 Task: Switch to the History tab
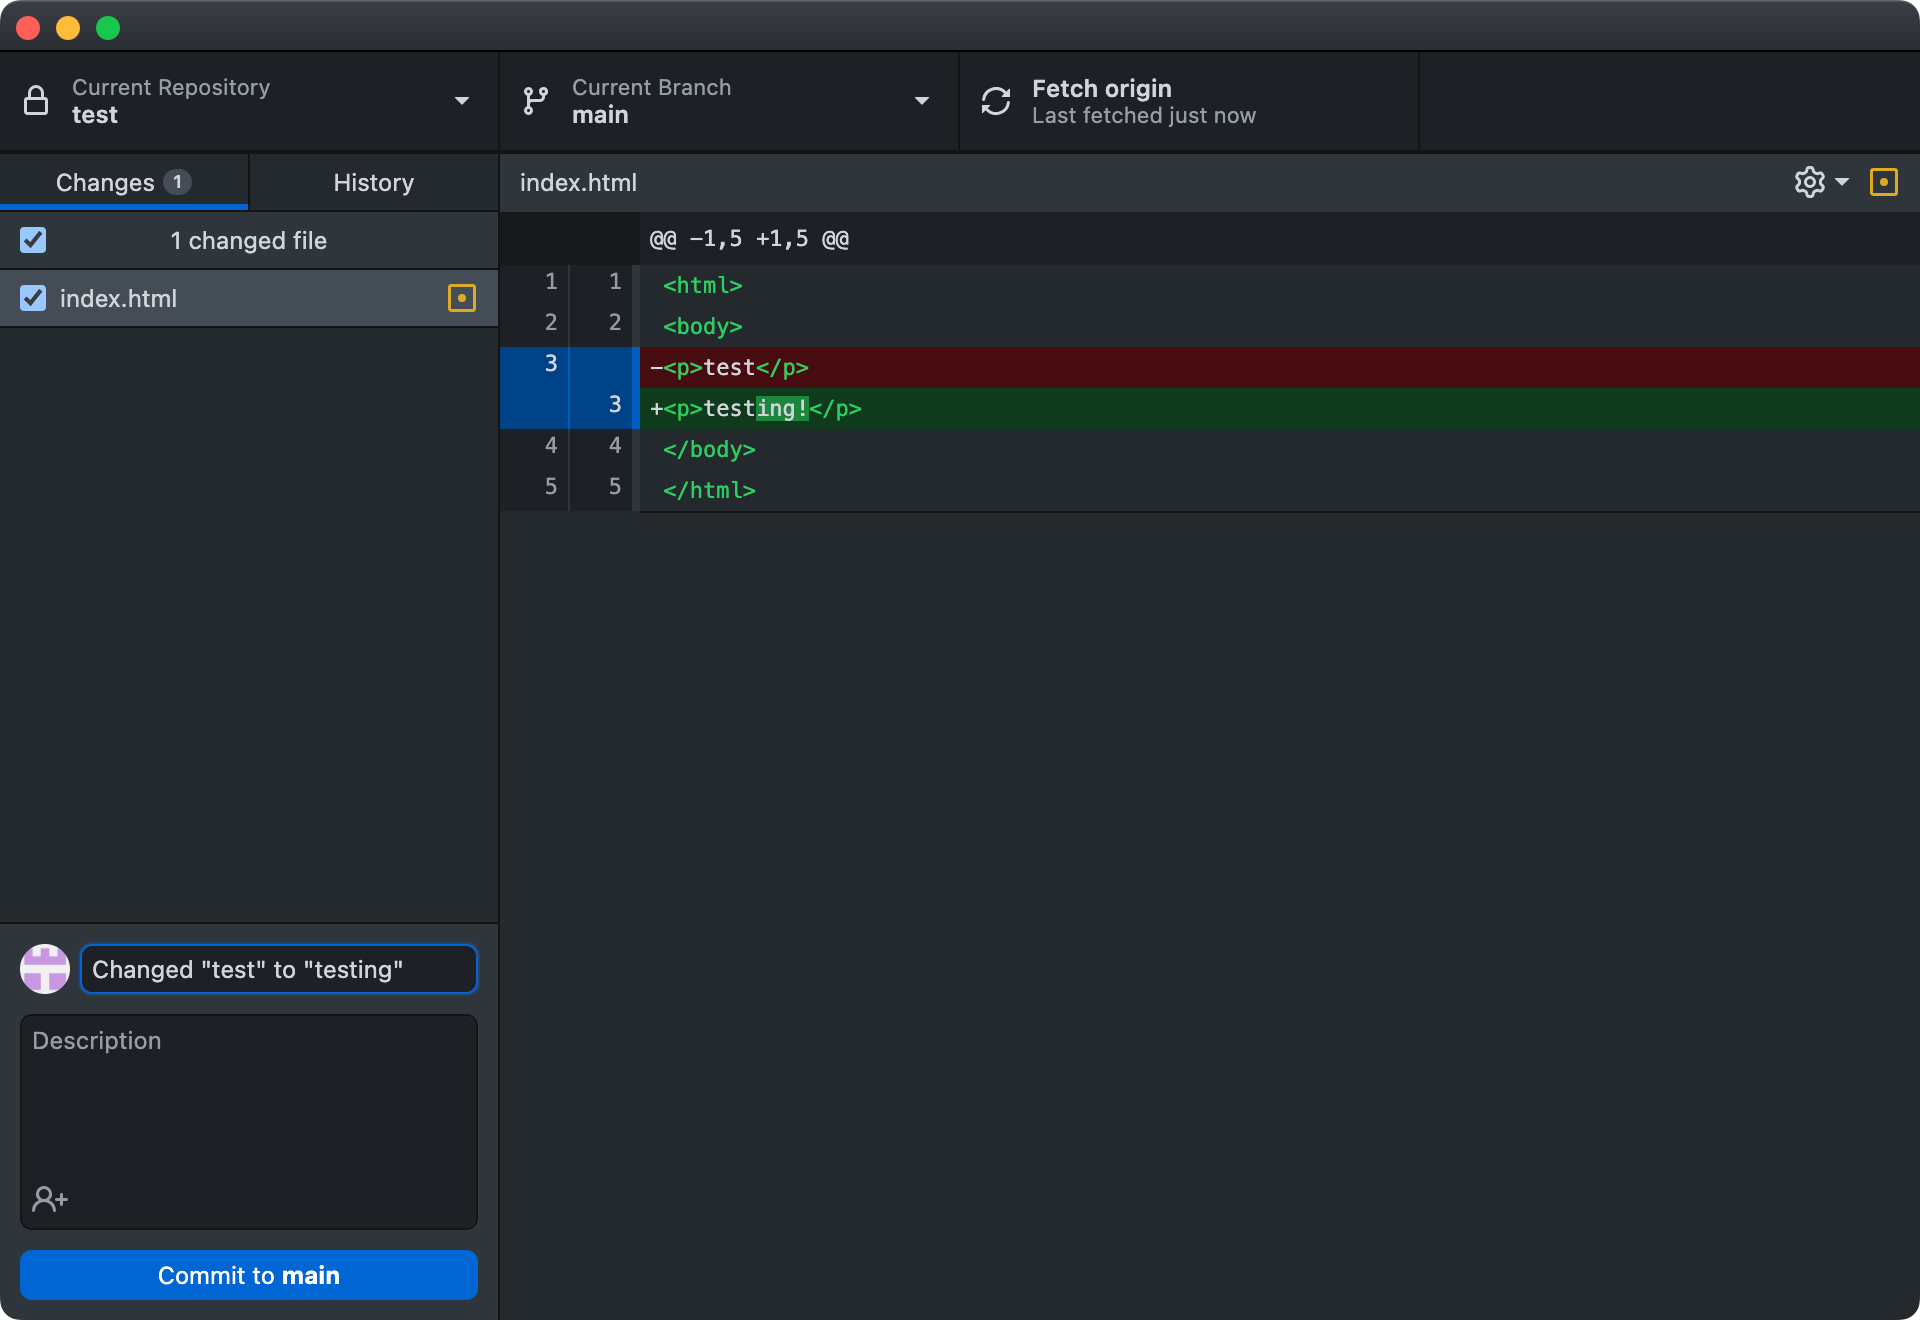tap(372, 182)
